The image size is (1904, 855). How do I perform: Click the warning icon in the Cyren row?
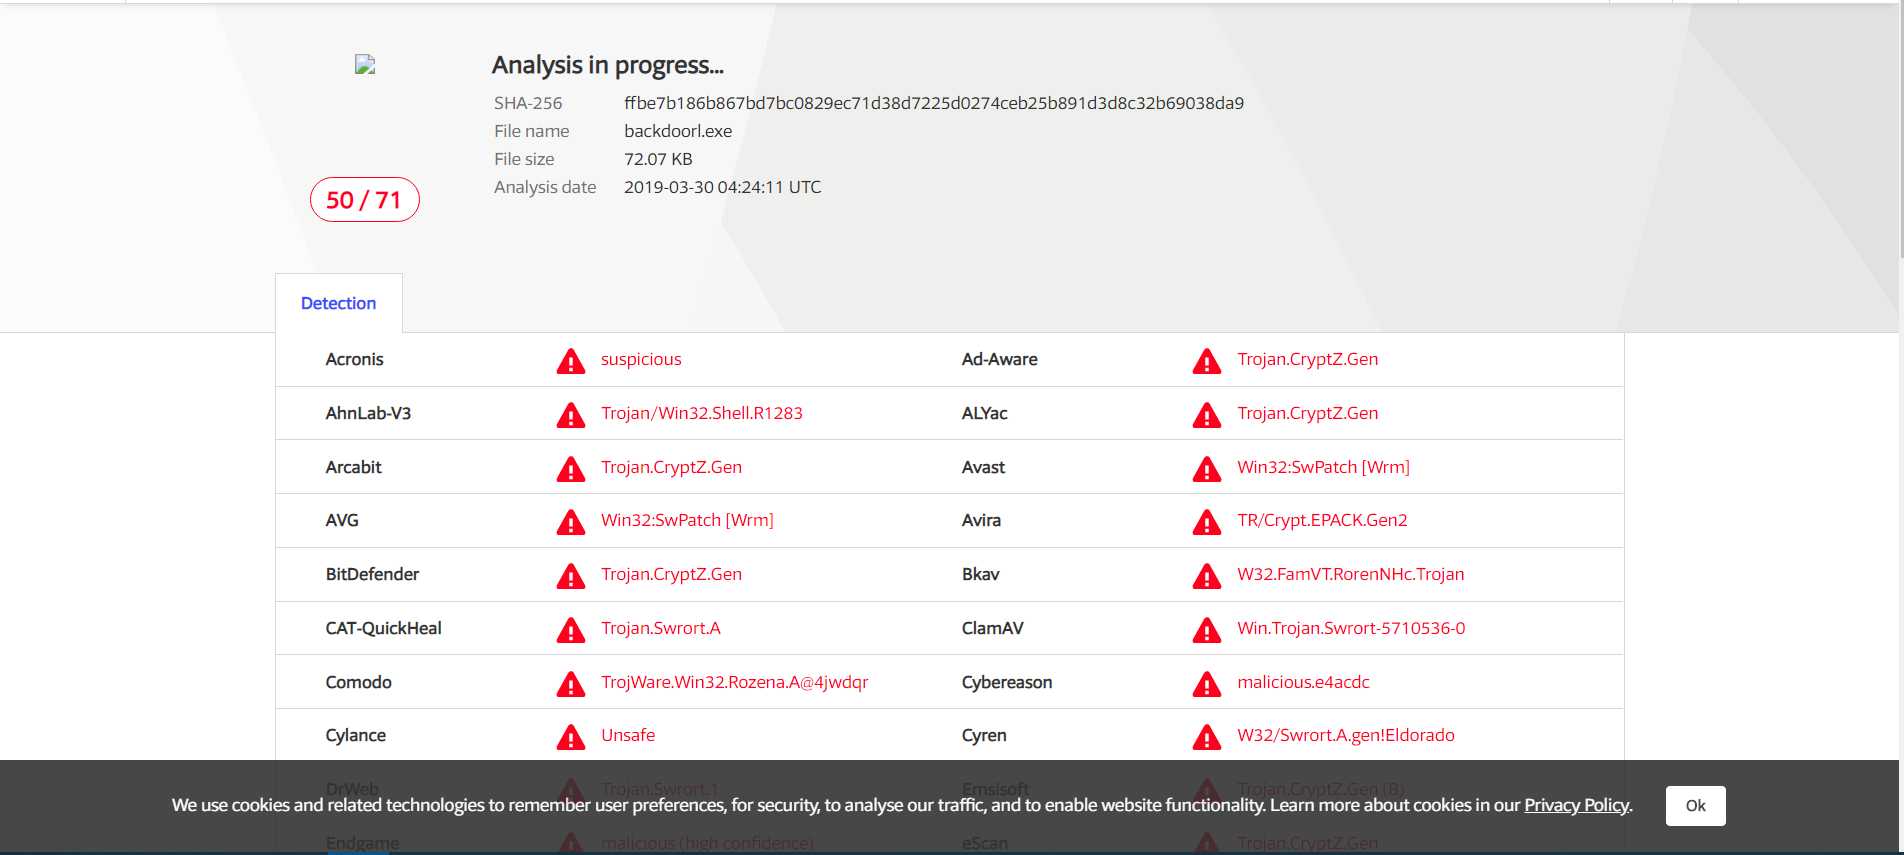(1206, 737)
